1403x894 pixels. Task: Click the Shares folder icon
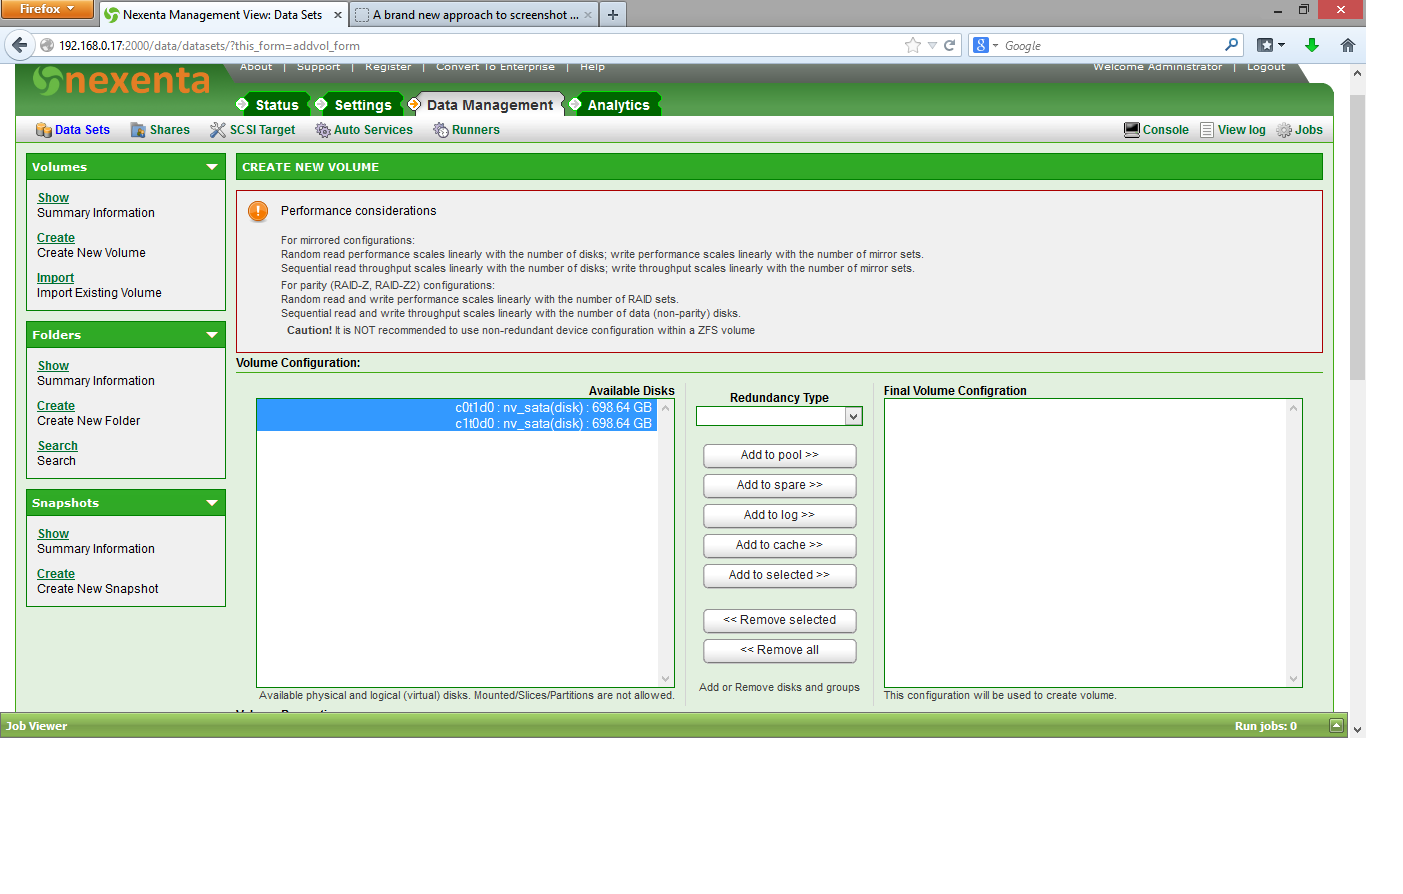coord(138,130)
